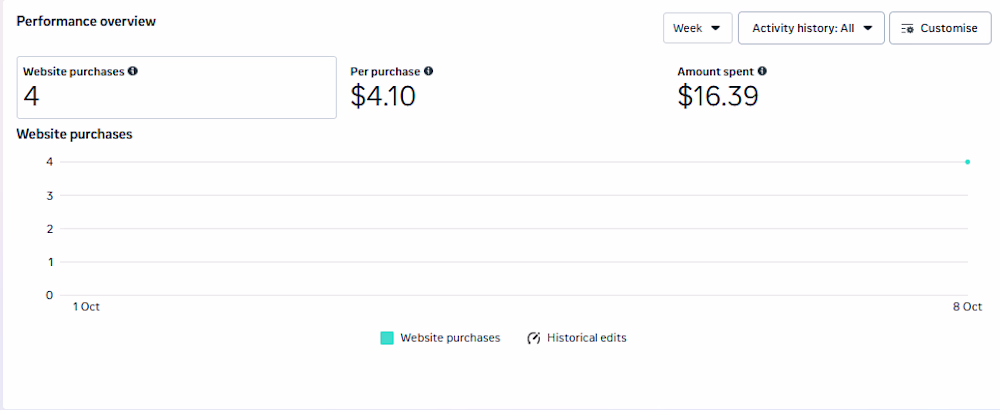Click the Performance overview heading
Viewport: 1000px width, 410px height.
pos(86,21)
